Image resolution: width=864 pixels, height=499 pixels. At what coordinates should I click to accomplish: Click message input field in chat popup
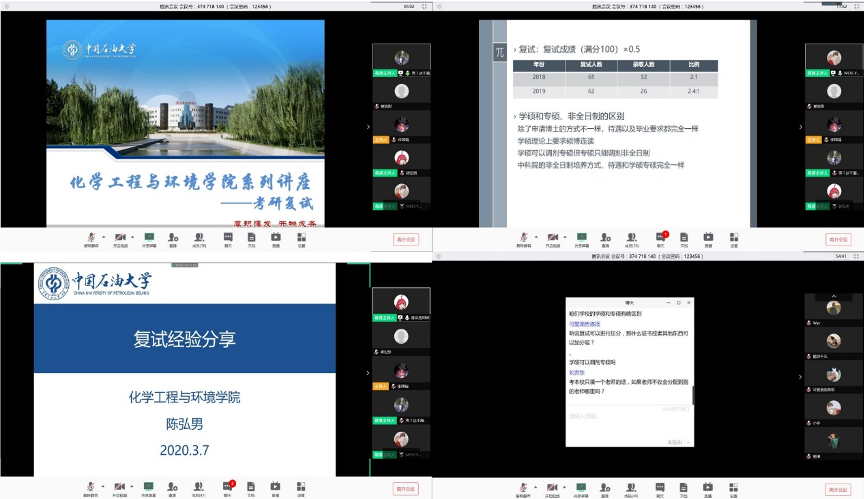coord(629,422)
